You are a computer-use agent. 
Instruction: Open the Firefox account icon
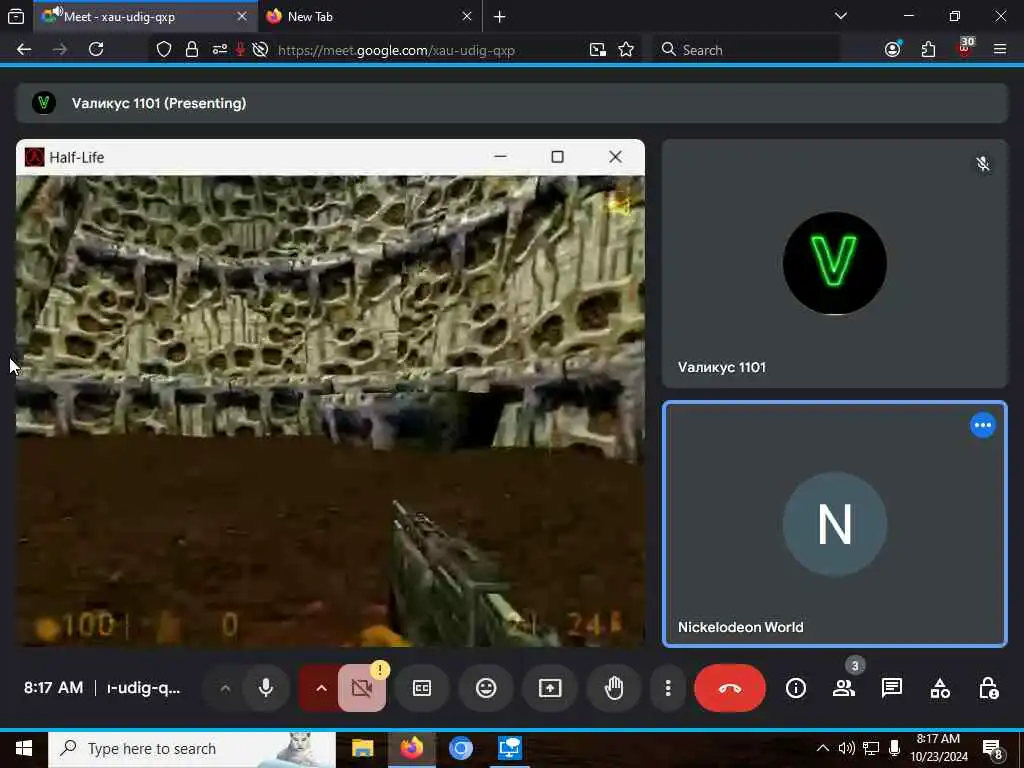(x=892, y=50)
